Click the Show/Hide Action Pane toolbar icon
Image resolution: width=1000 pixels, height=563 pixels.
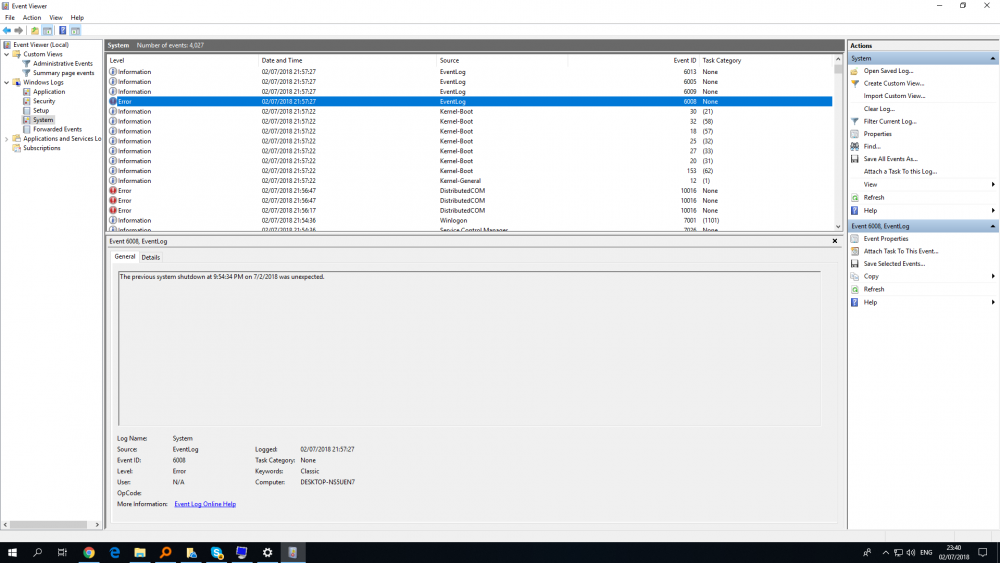click(x=75, y=31)
